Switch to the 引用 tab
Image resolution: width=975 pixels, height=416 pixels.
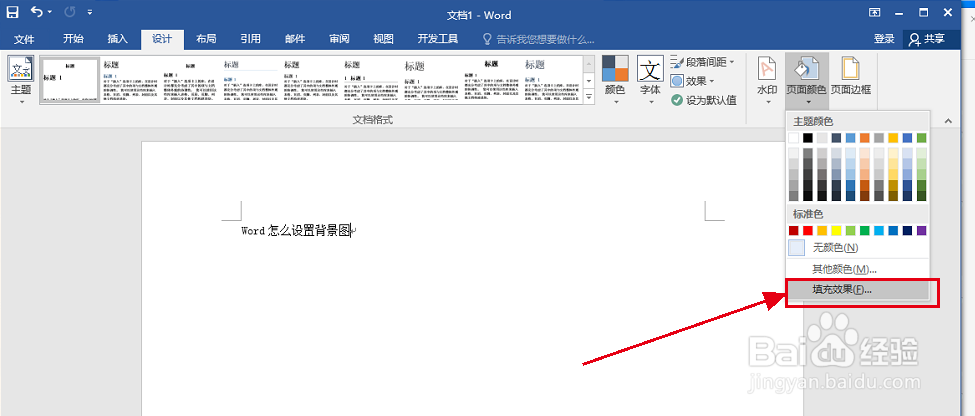(251, 39)
